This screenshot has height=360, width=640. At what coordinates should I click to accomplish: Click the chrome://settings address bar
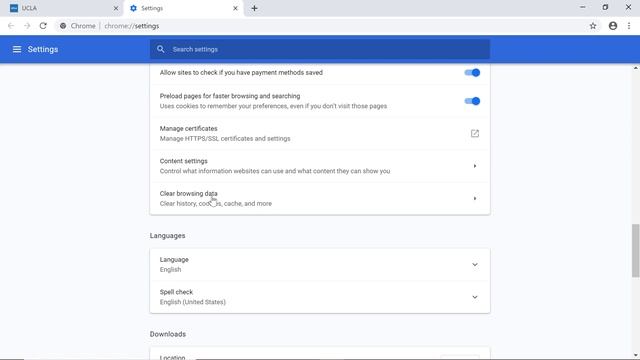click(320, 26)
